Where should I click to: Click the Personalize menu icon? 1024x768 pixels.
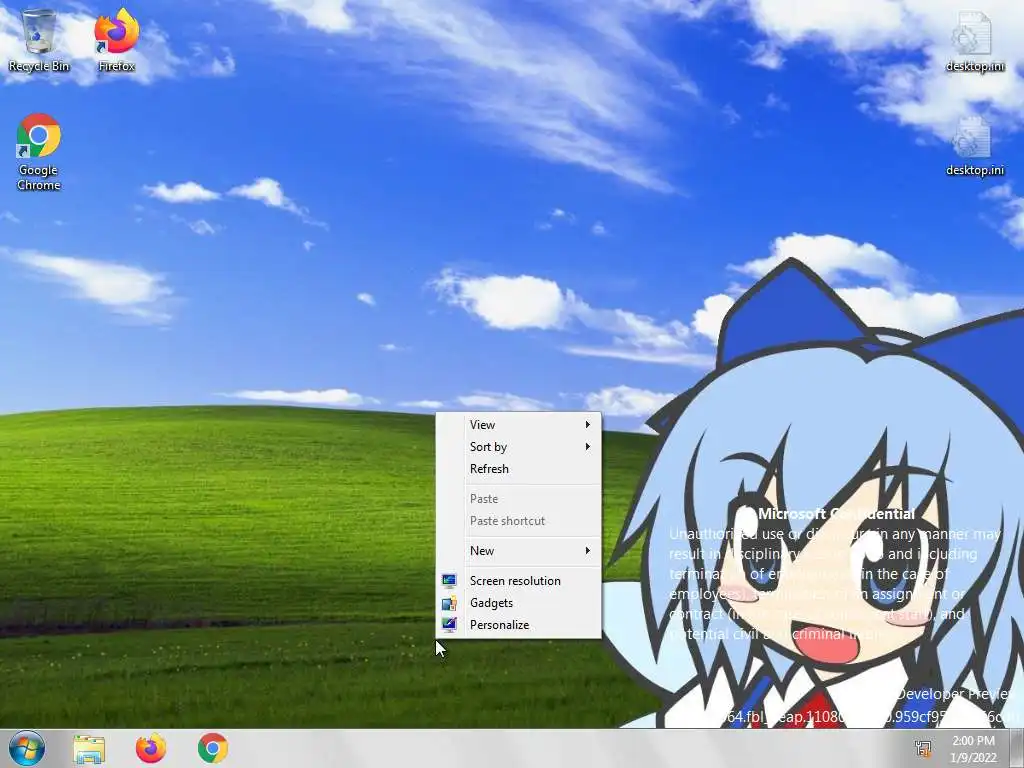[449, 625]
